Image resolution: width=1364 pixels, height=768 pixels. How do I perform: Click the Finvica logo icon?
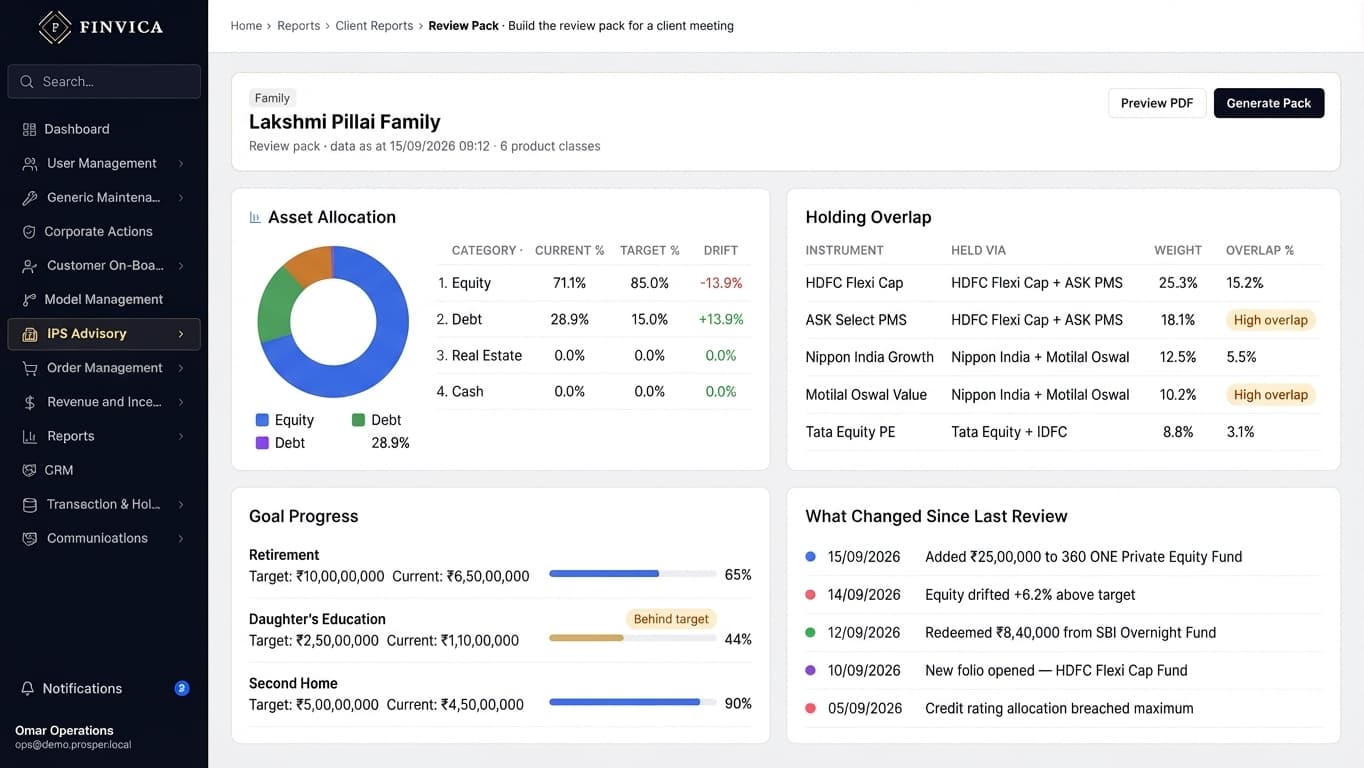tap(54, 27)
